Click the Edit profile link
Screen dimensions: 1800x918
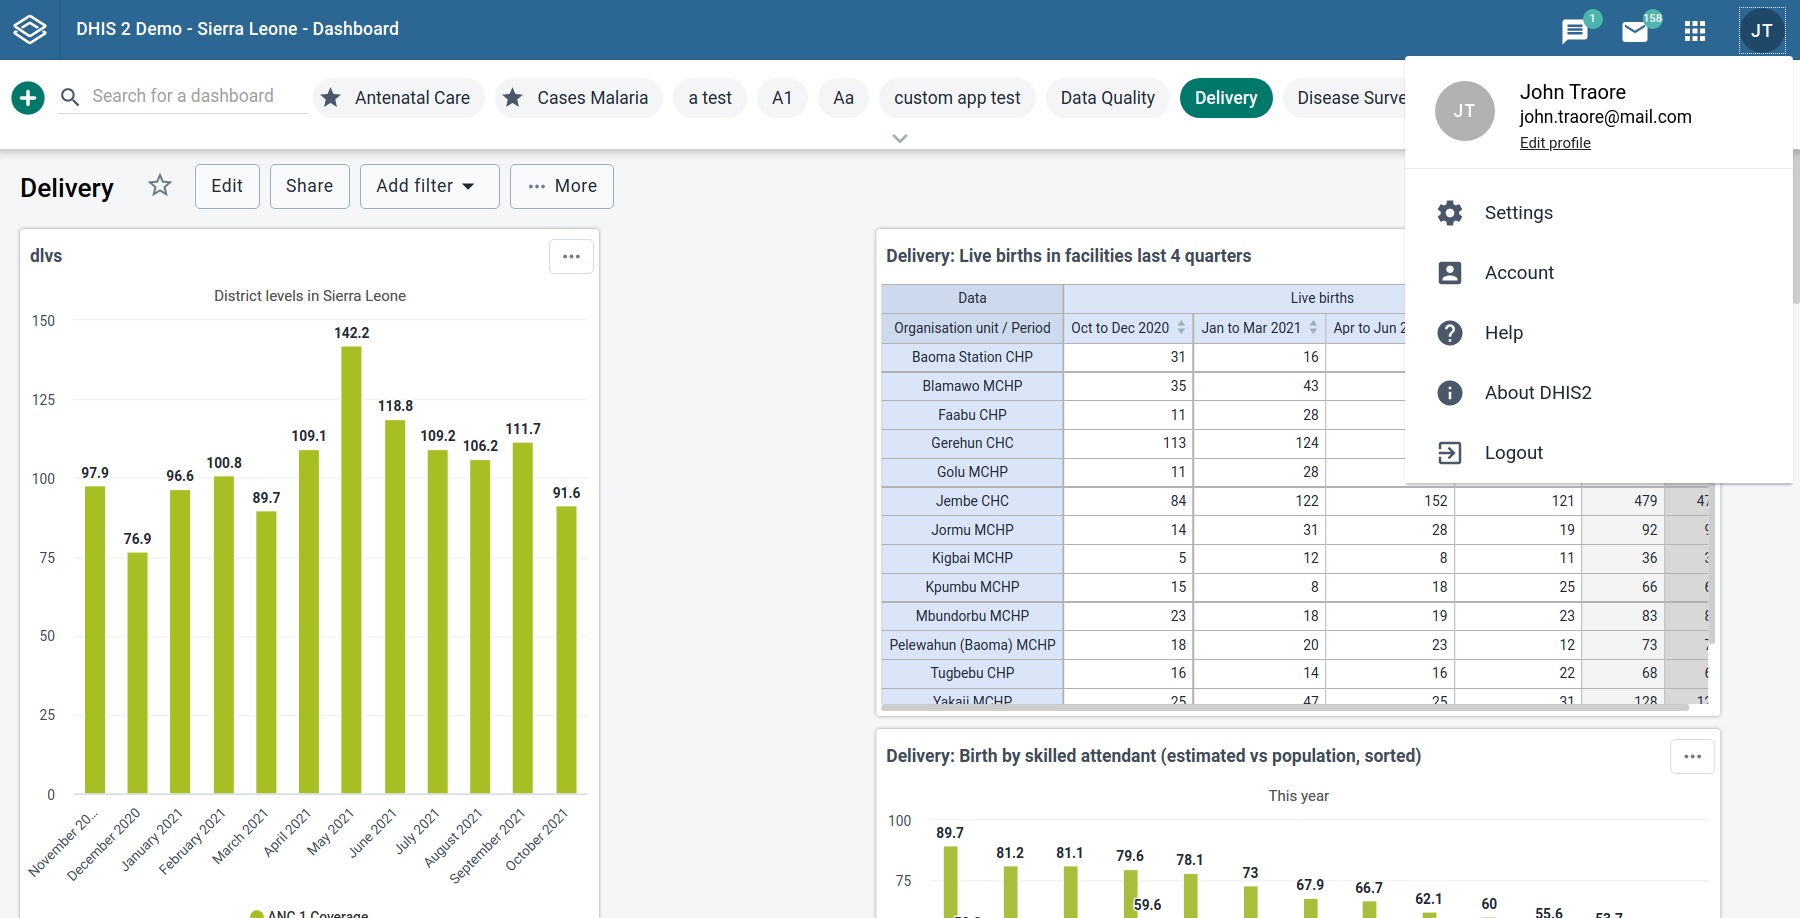1555,143
